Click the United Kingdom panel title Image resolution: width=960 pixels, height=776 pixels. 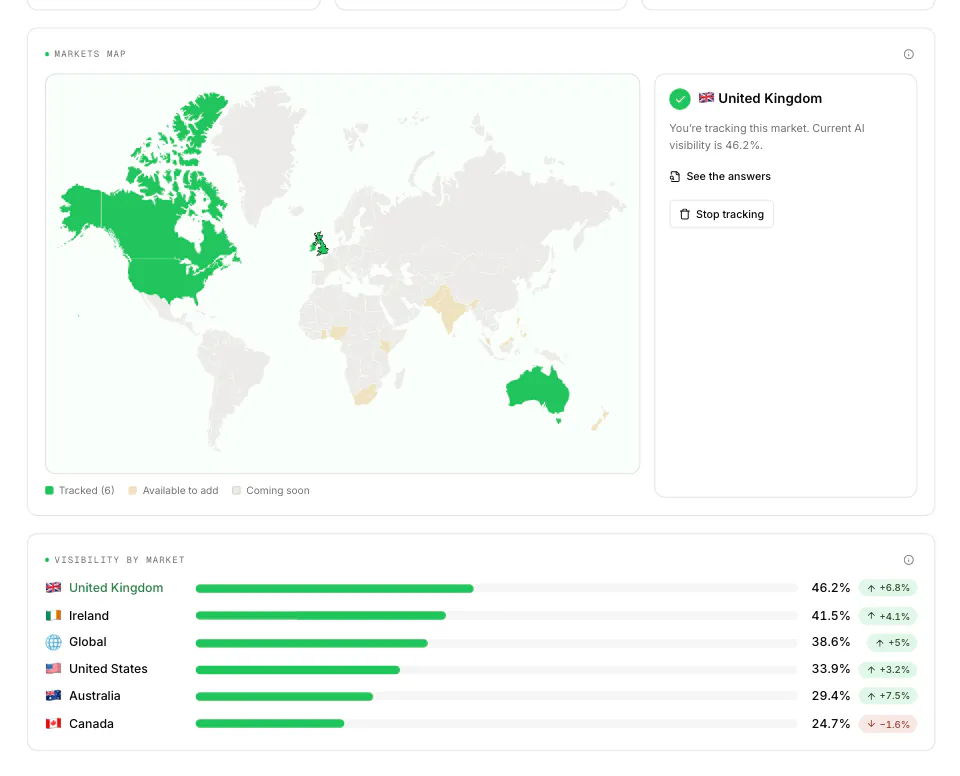click(770, 98)
